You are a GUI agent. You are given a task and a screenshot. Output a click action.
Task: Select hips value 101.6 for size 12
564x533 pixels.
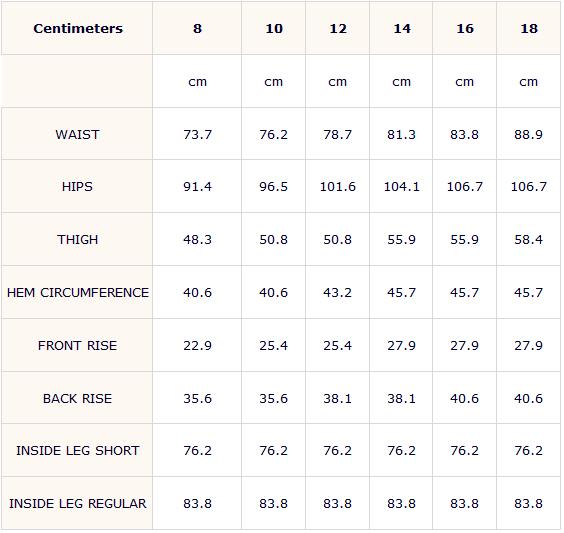tap(338, 187)
